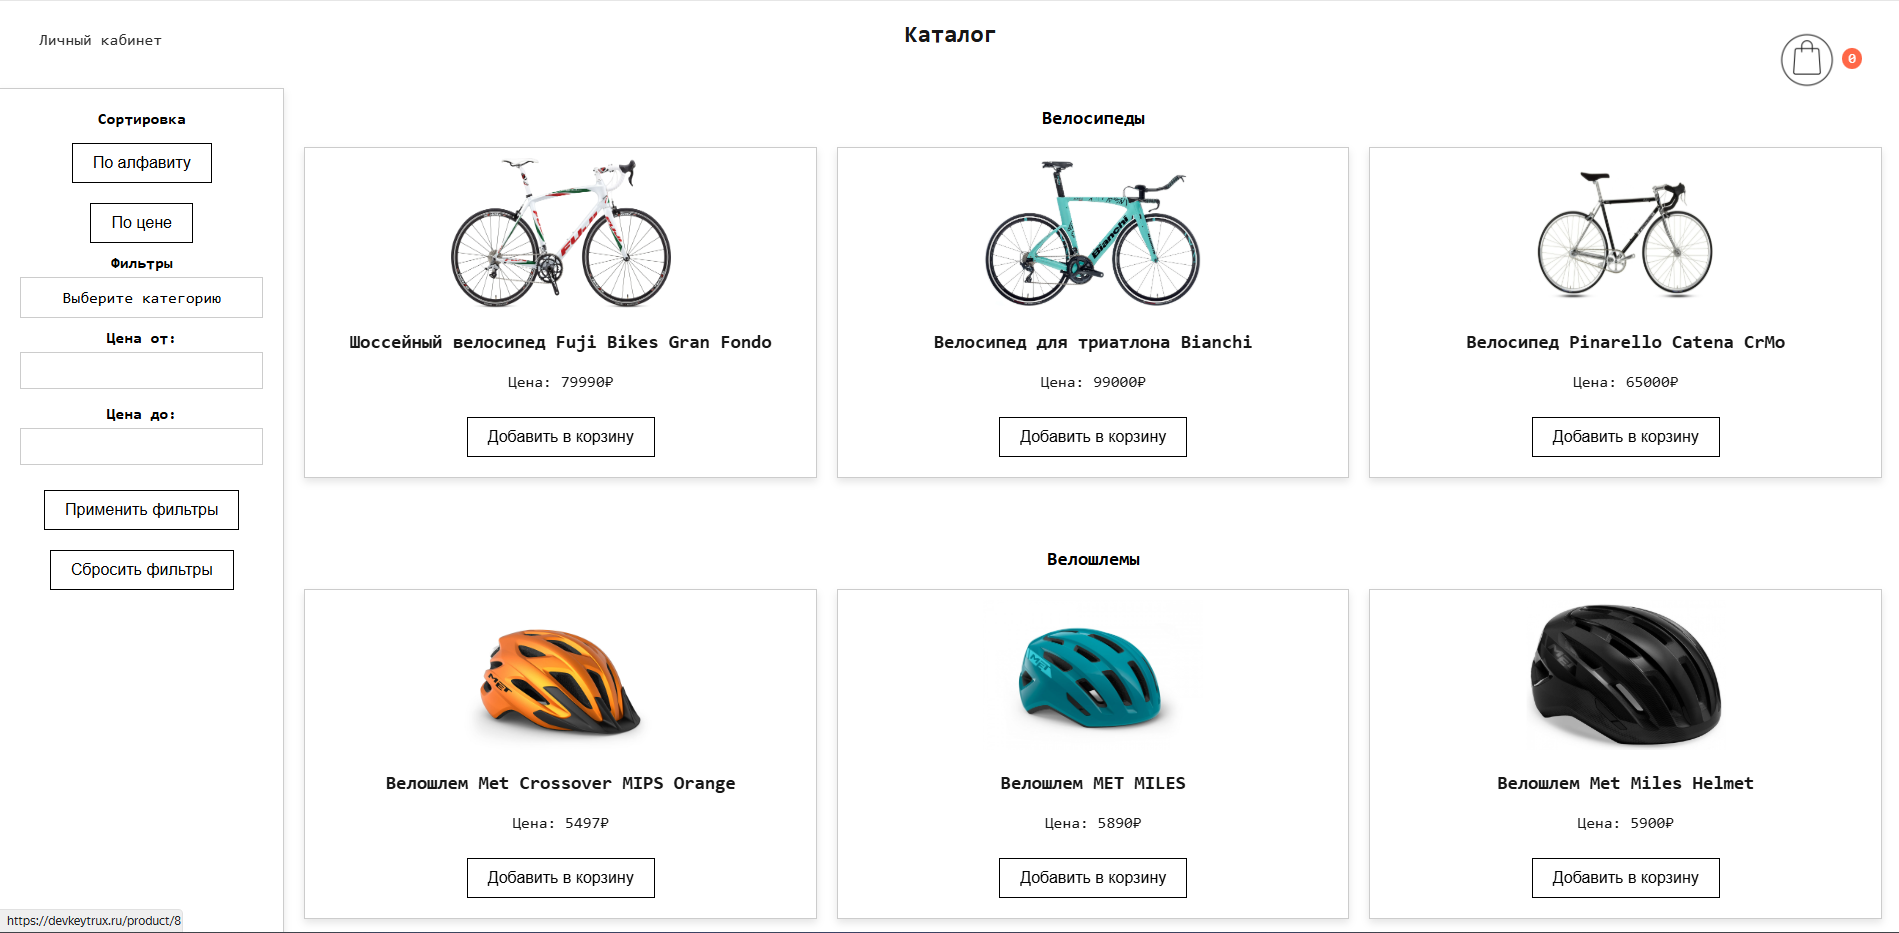1899x933 pixels.
Task: Open the Fuji Bikes Gran Fondo bike image
Action: point(560,233)
